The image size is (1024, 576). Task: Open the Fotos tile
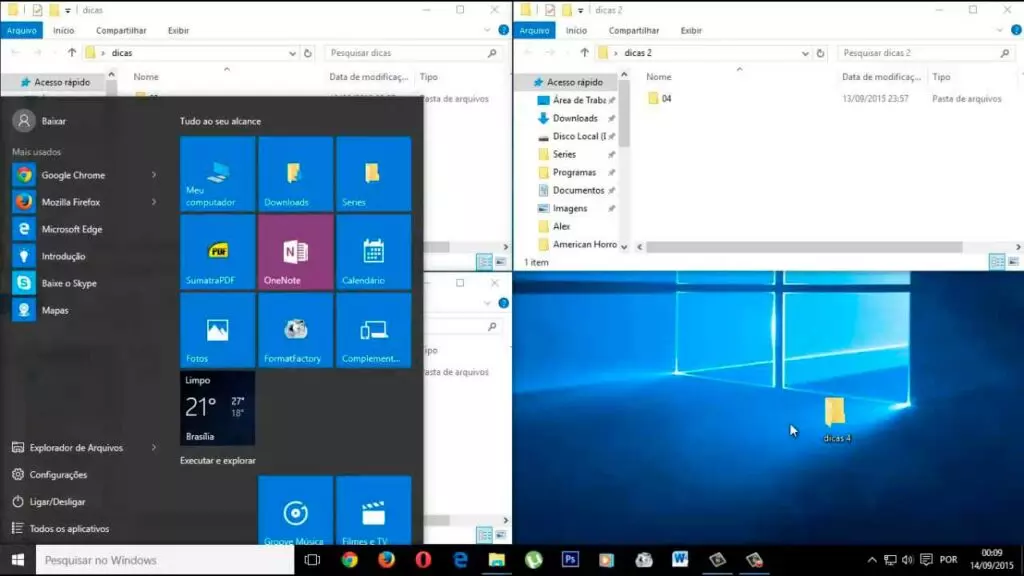click(x=217, y=330)
